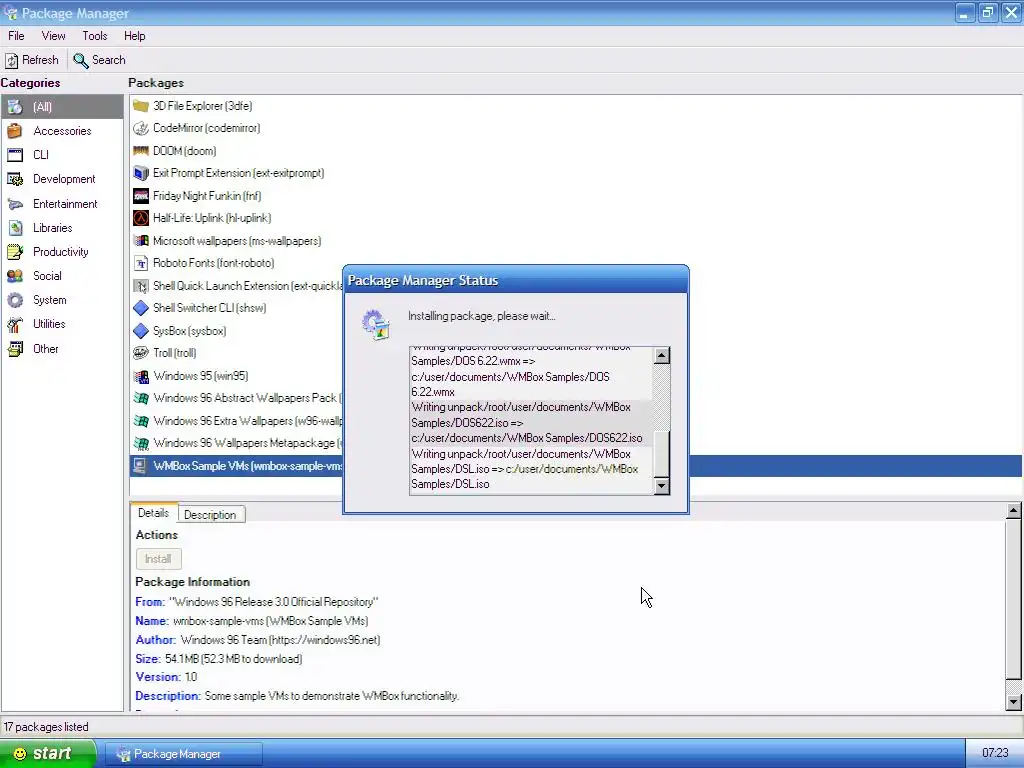Select the (All) category icon

[15, 107]
